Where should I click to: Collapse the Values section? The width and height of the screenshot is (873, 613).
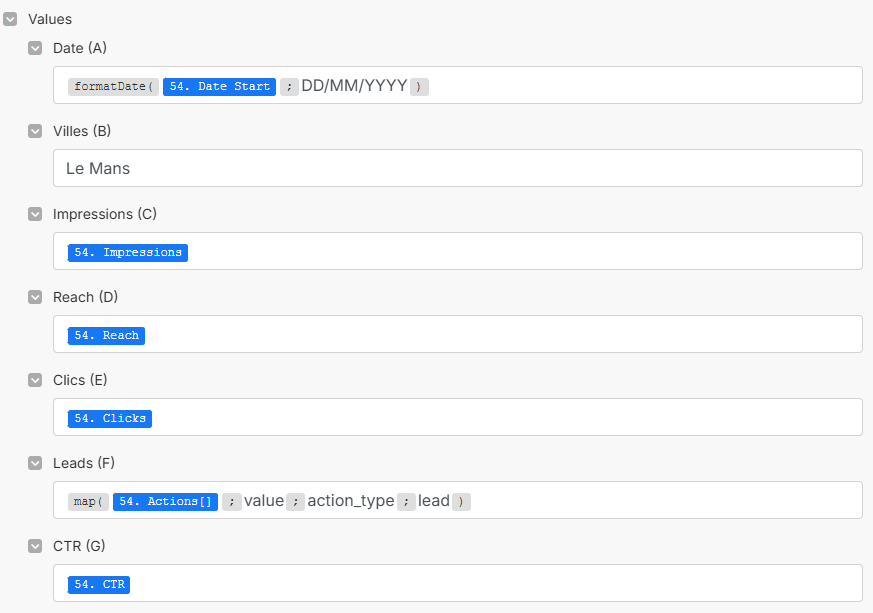click(x=10, y=19)
